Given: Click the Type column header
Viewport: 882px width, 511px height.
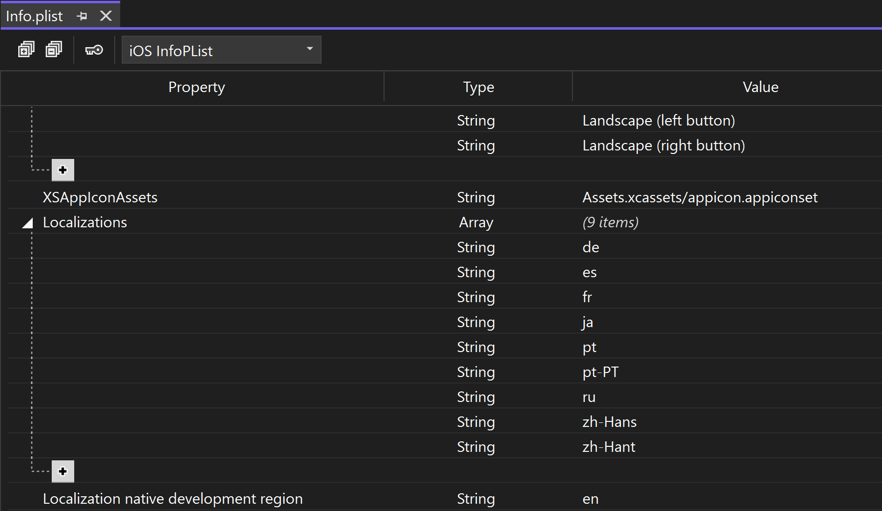Looking at the screenshot, I should (x=479, y=87).
